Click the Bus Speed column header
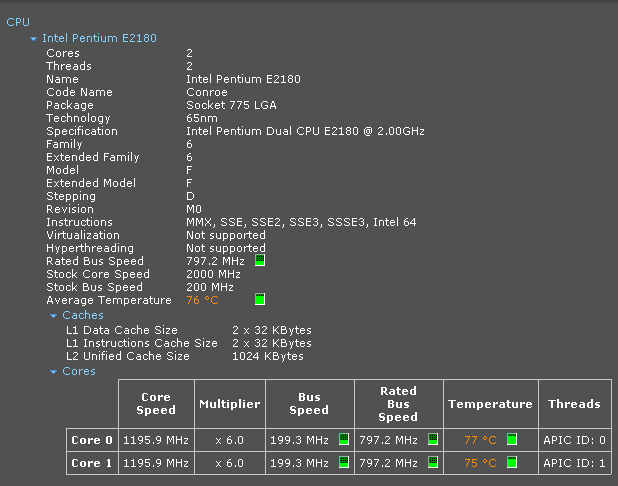The image size is (618, 486). (x=309, y=404)
